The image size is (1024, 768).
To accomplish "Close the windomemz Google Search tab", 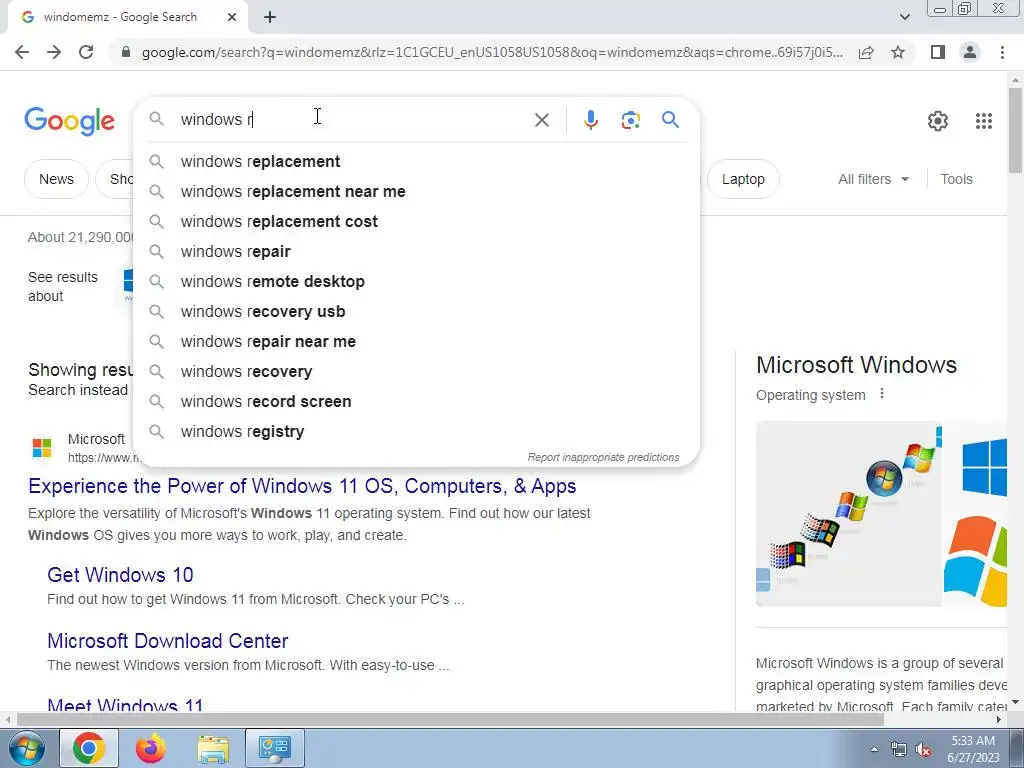I will click(232, 17).
